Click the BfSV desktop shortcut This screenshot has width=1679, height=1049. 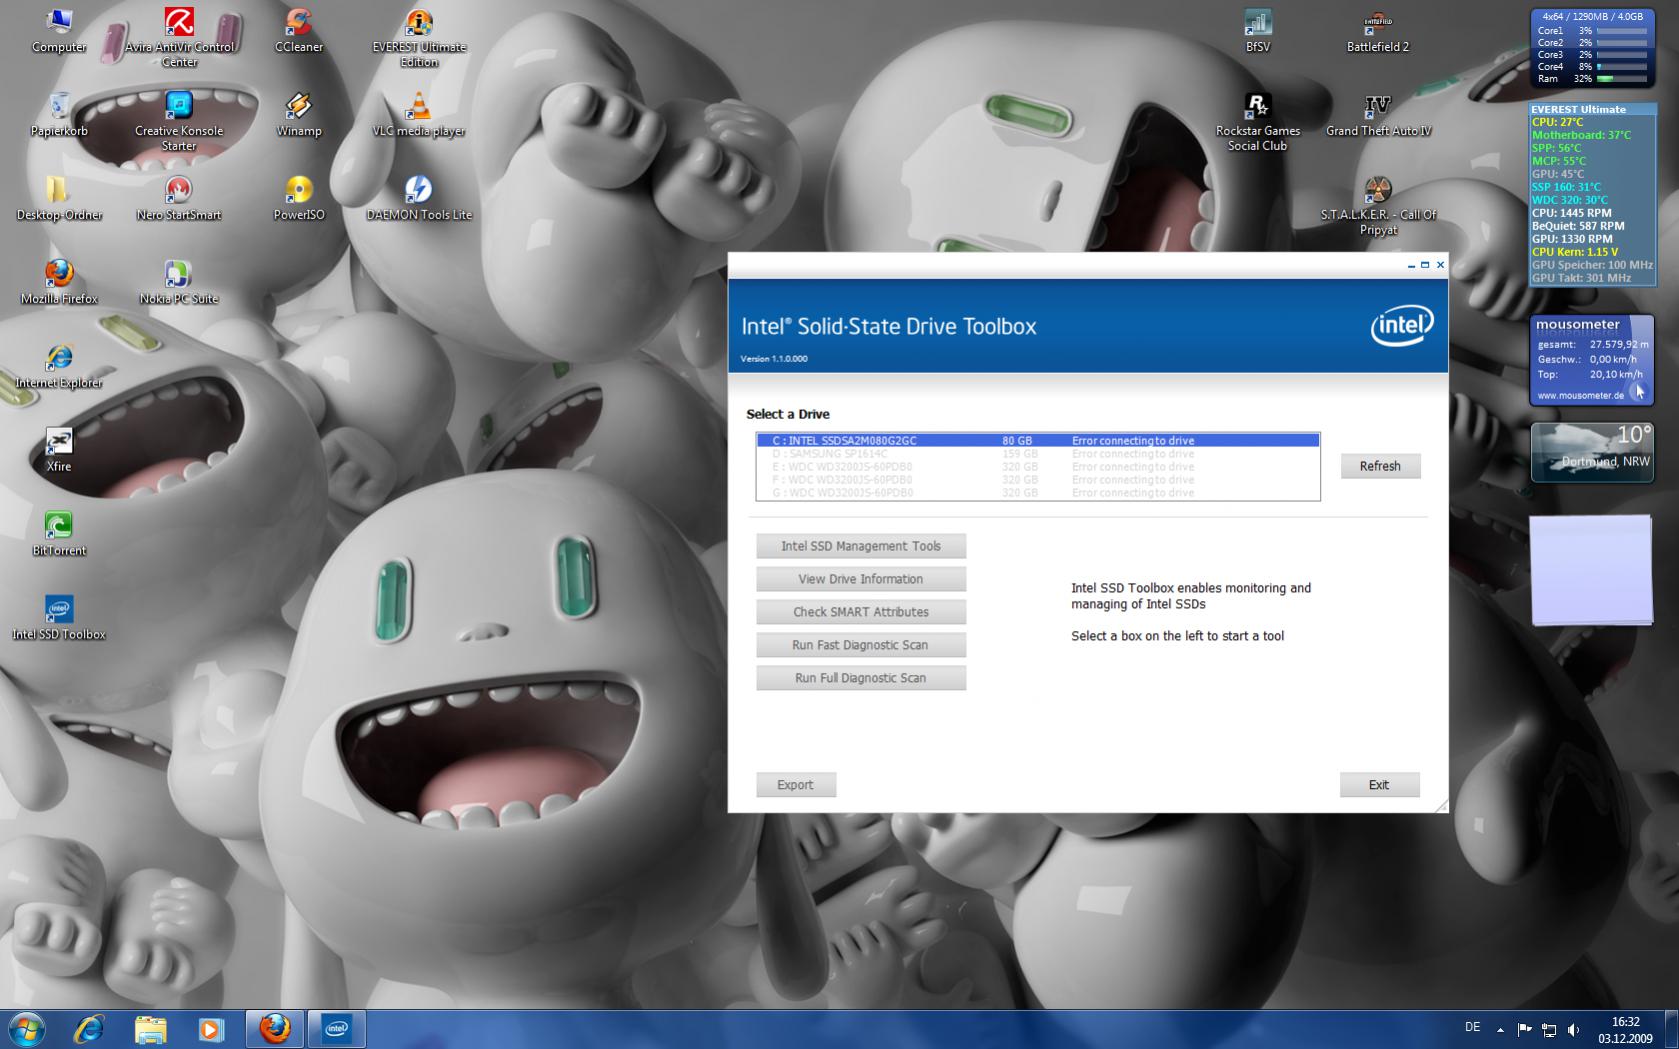tap(1258, 30)
